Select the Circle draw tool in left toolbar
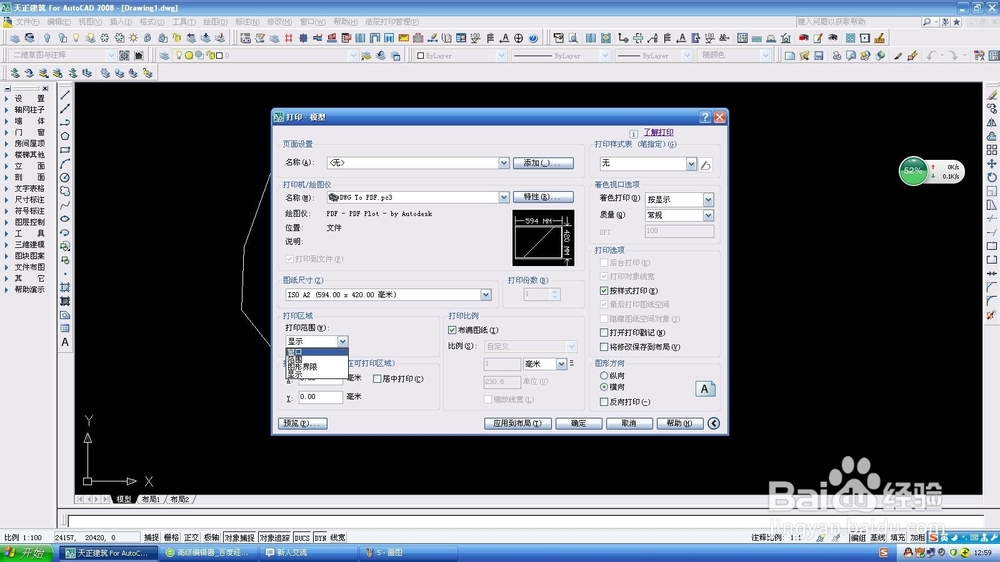This screenshot has width=1000, height=562. (x=65, y=177)
